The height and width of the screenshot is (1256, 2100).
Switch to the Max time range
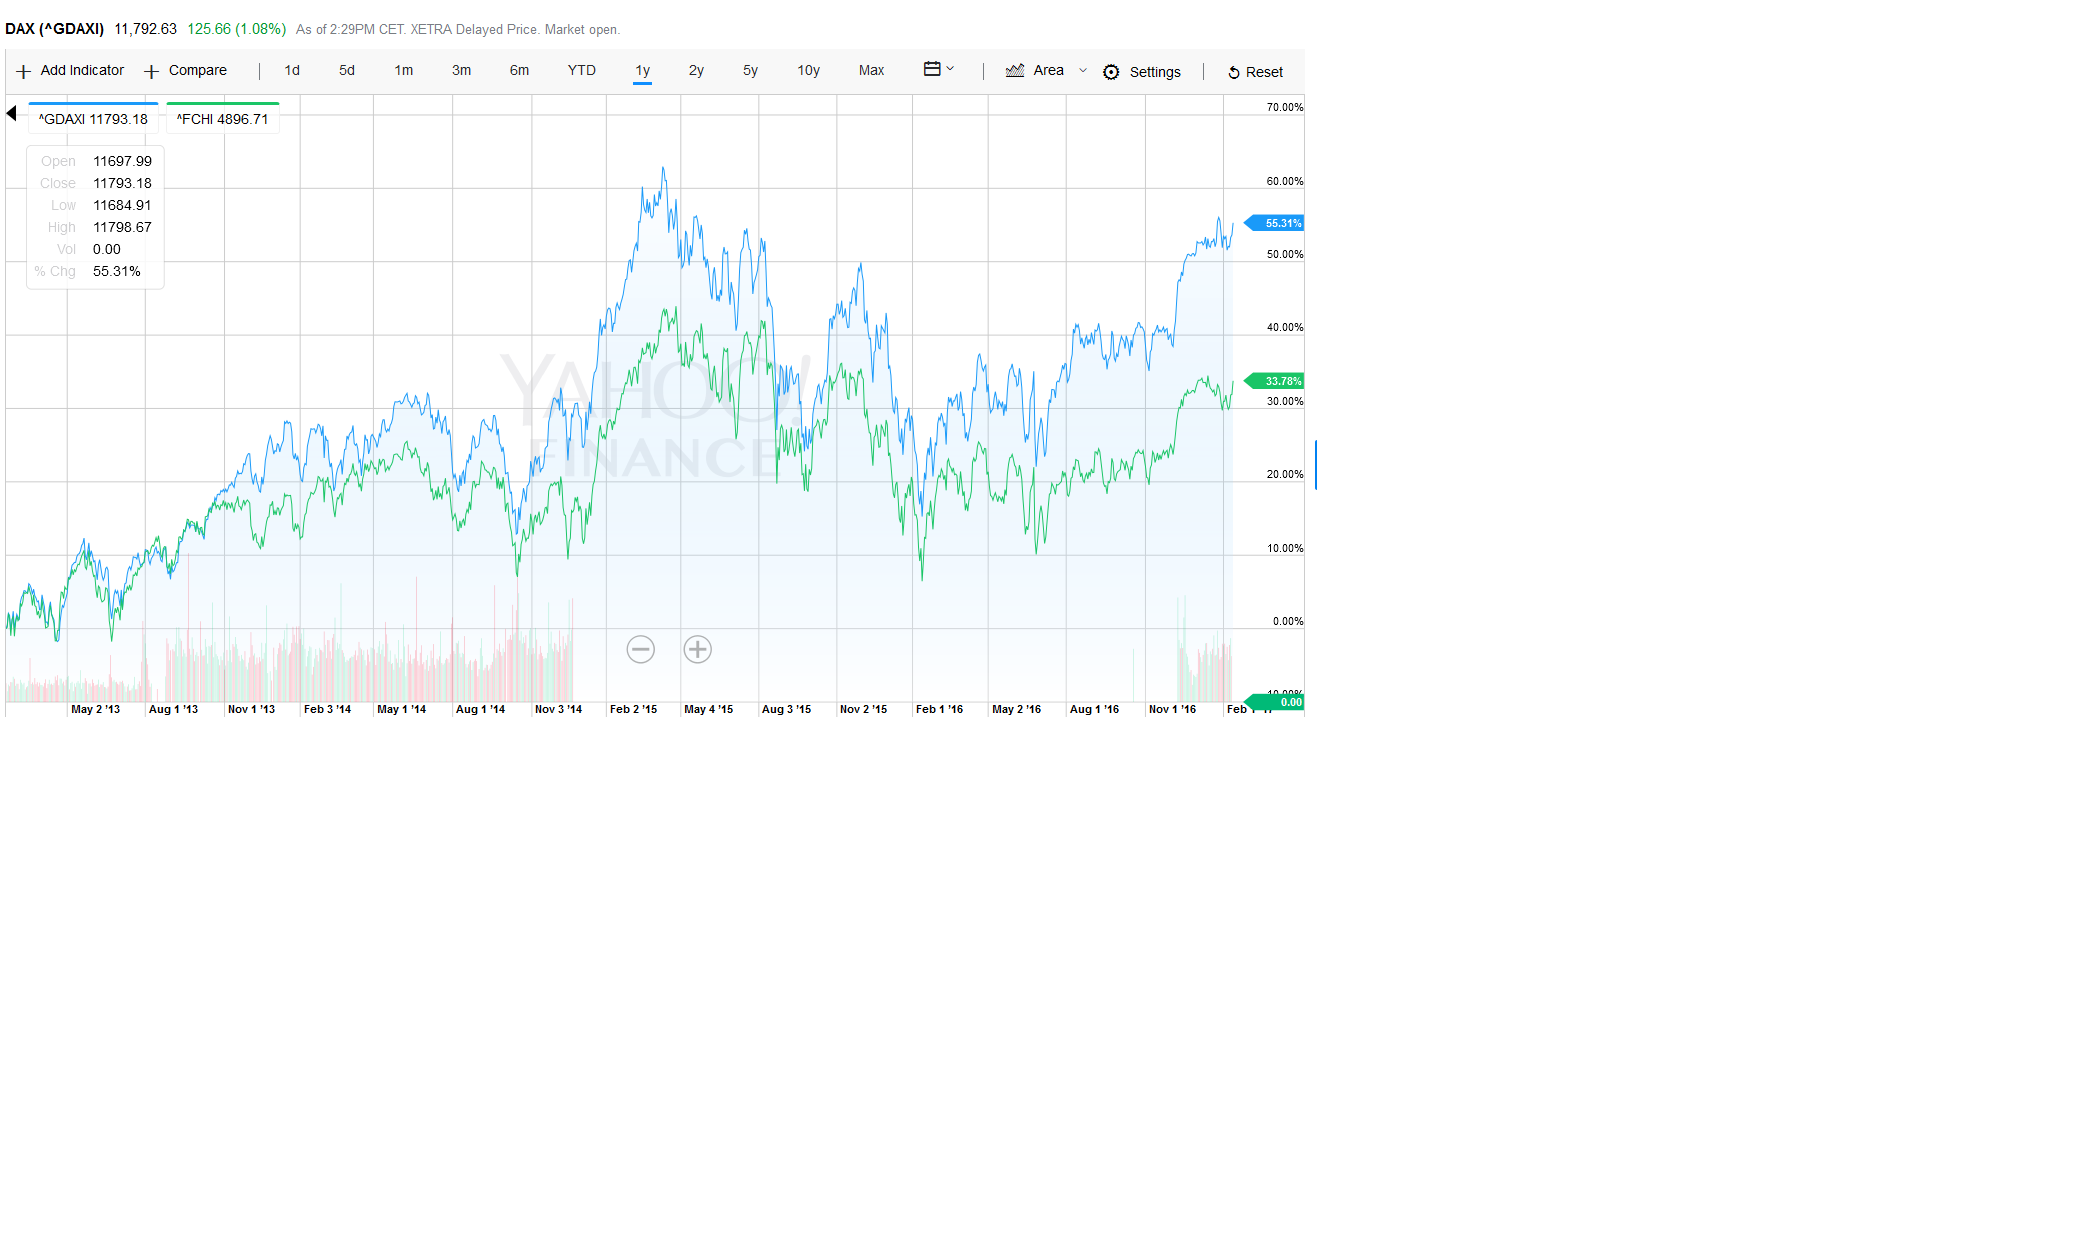[x=871, y=70]
